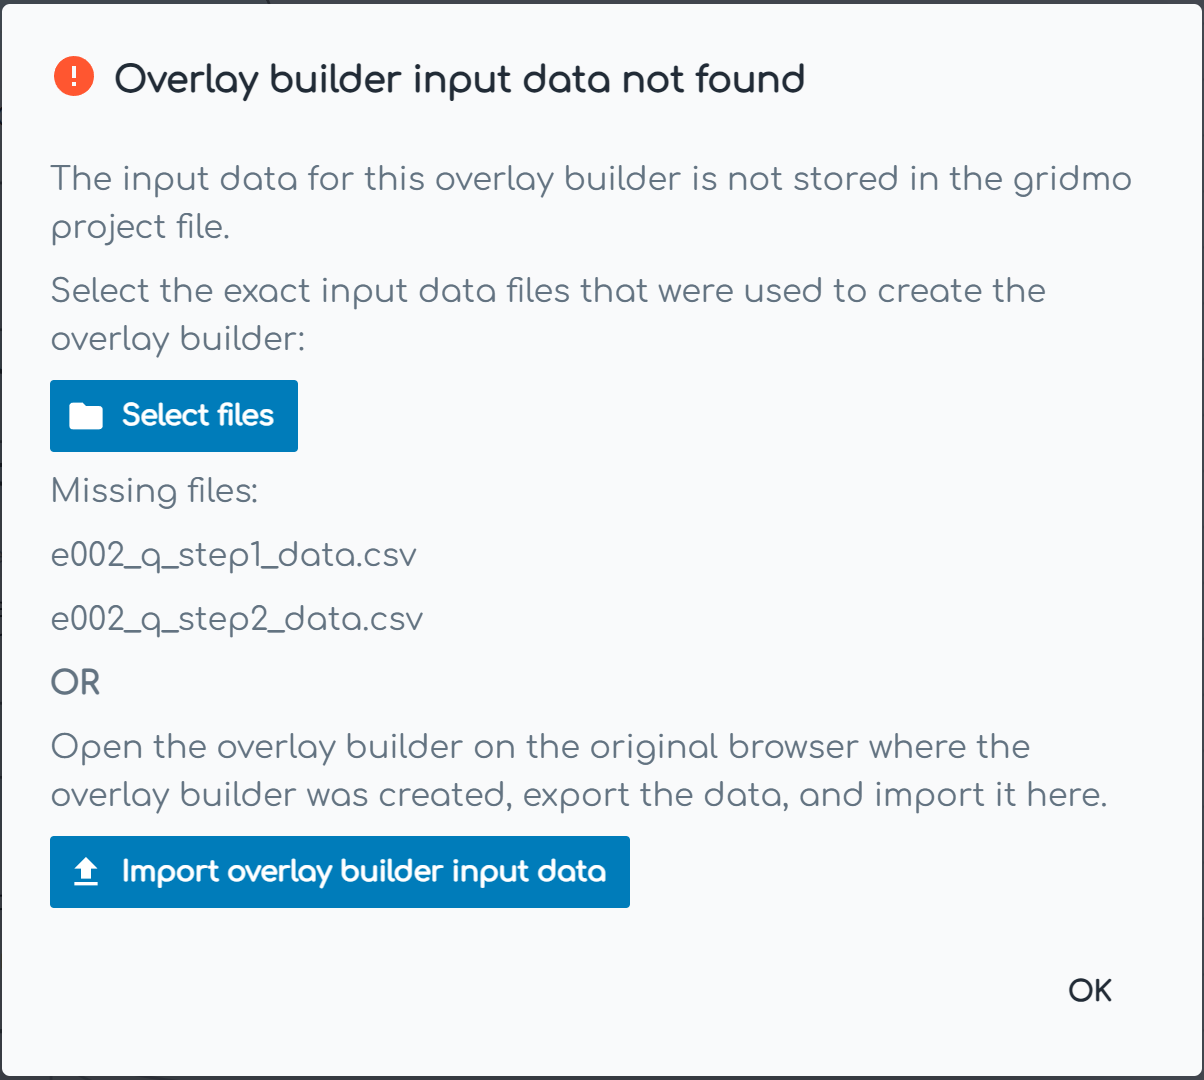This screenshot has width=1204, height=1080.
Task: Click the missing file e002_q_step2_data.csv
Action: (237, 619)
